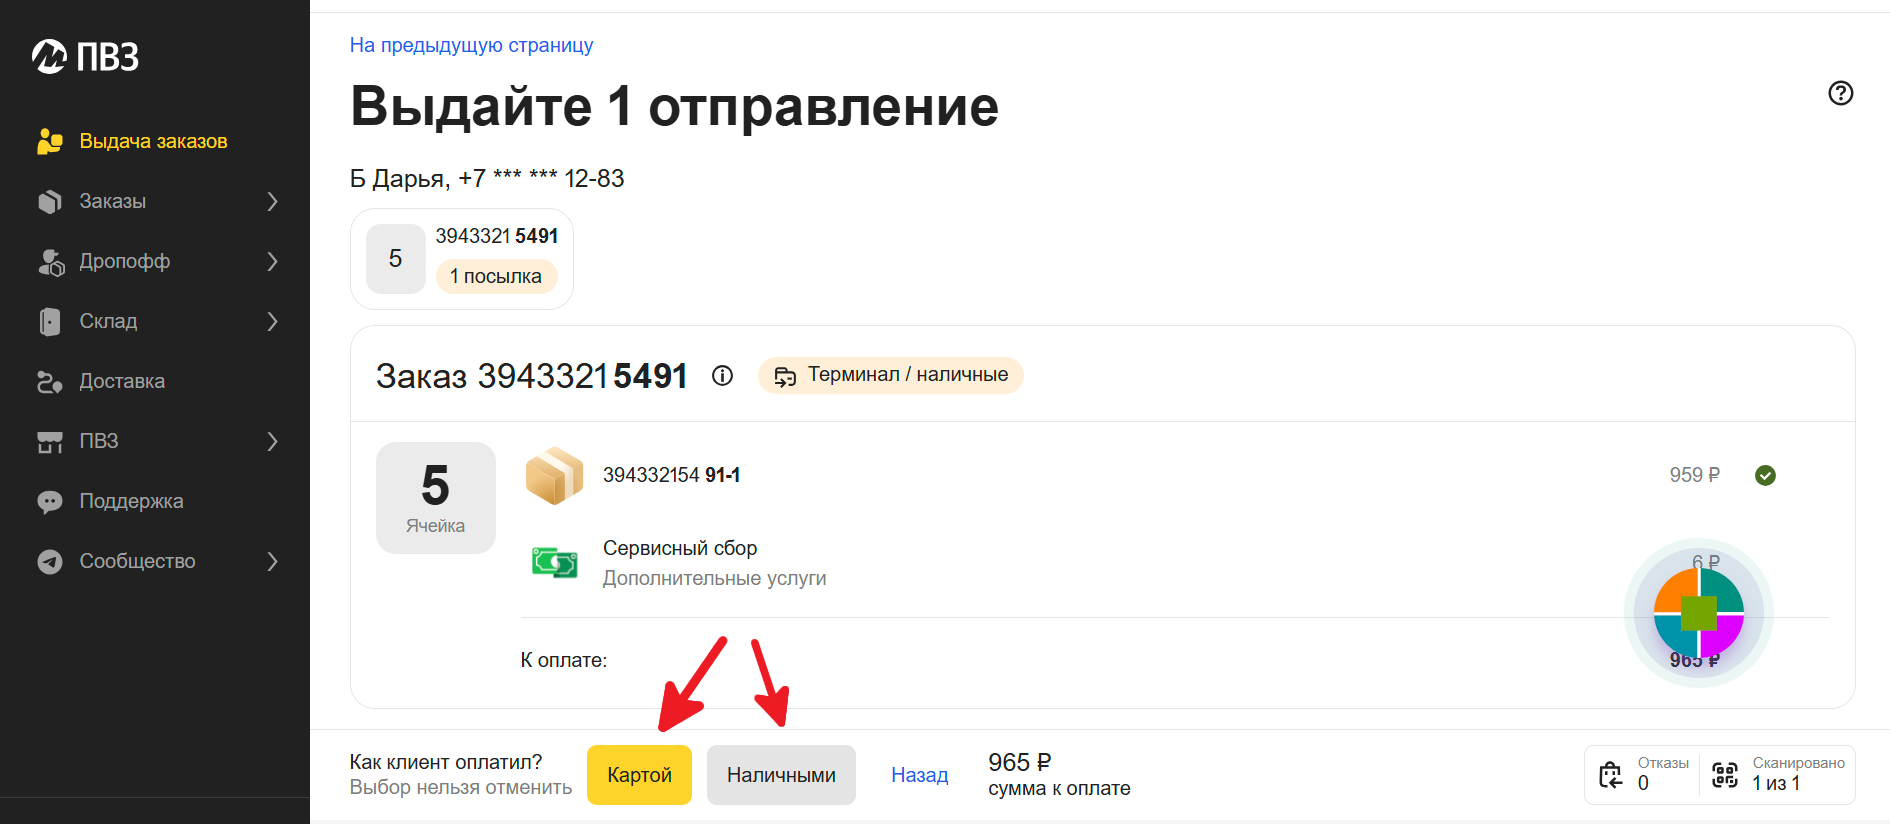Click the Сканировано 1 из 1 counter
The width and height of the screenshot is (1890, 824).
(x=1779, y=775)
